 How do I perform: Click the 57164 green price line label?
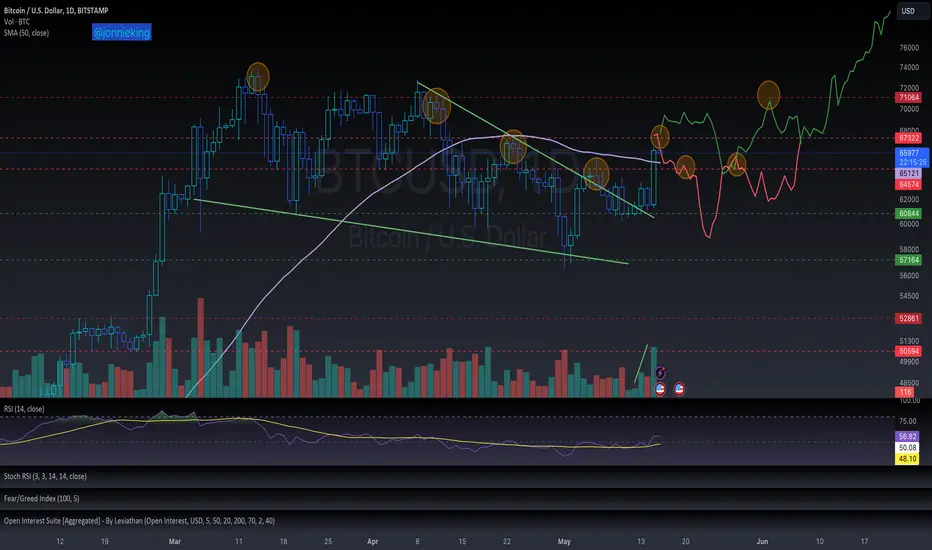(909, 260)
